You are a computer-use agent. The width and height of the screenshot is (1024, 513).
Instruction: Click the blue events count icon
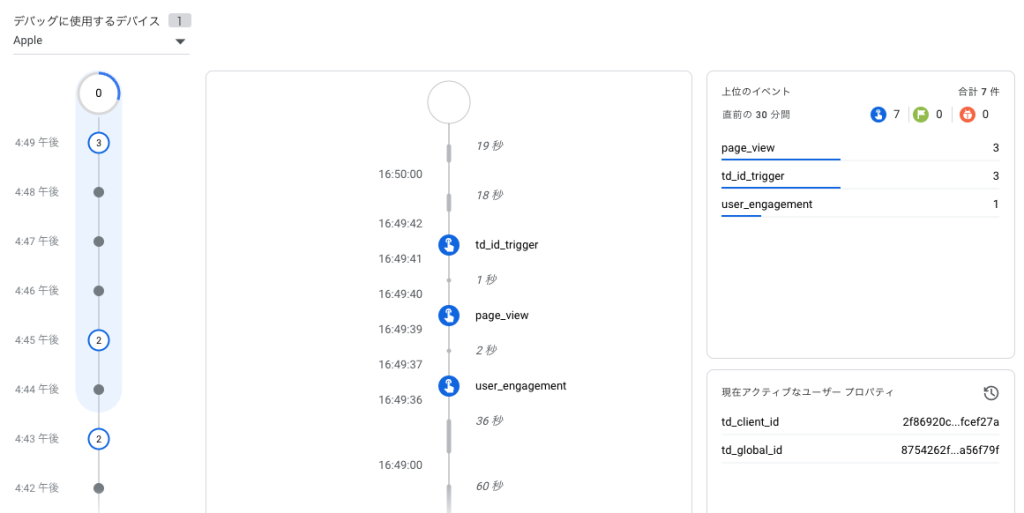point(878,115)
